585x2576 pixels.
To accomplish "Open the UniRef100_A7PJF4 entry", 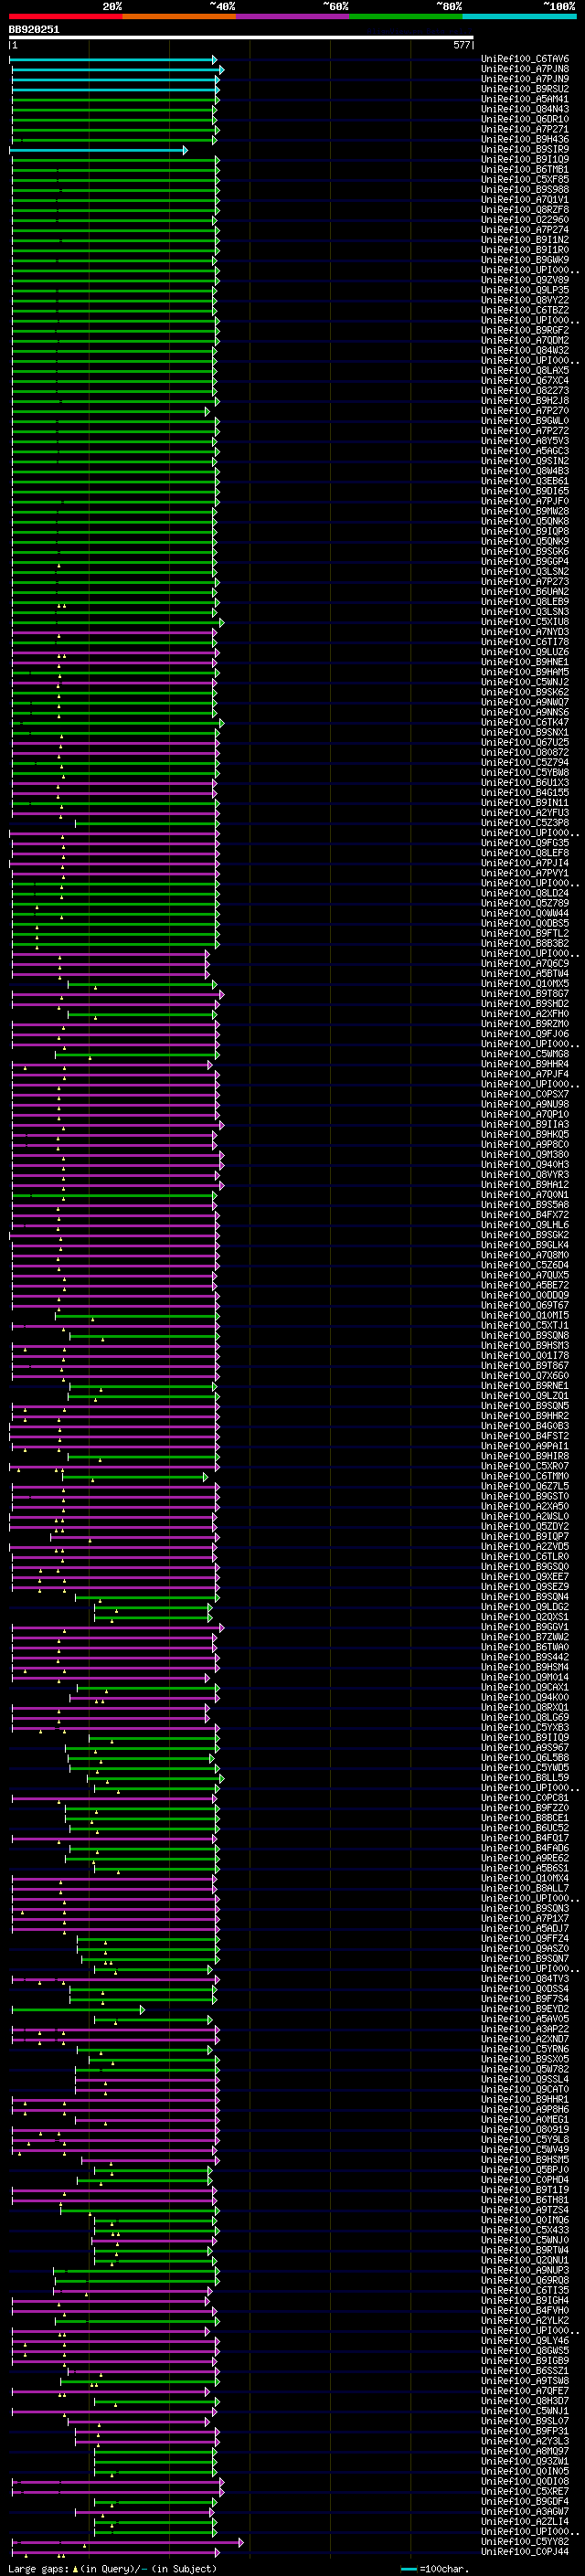I will coord(525,1074).
